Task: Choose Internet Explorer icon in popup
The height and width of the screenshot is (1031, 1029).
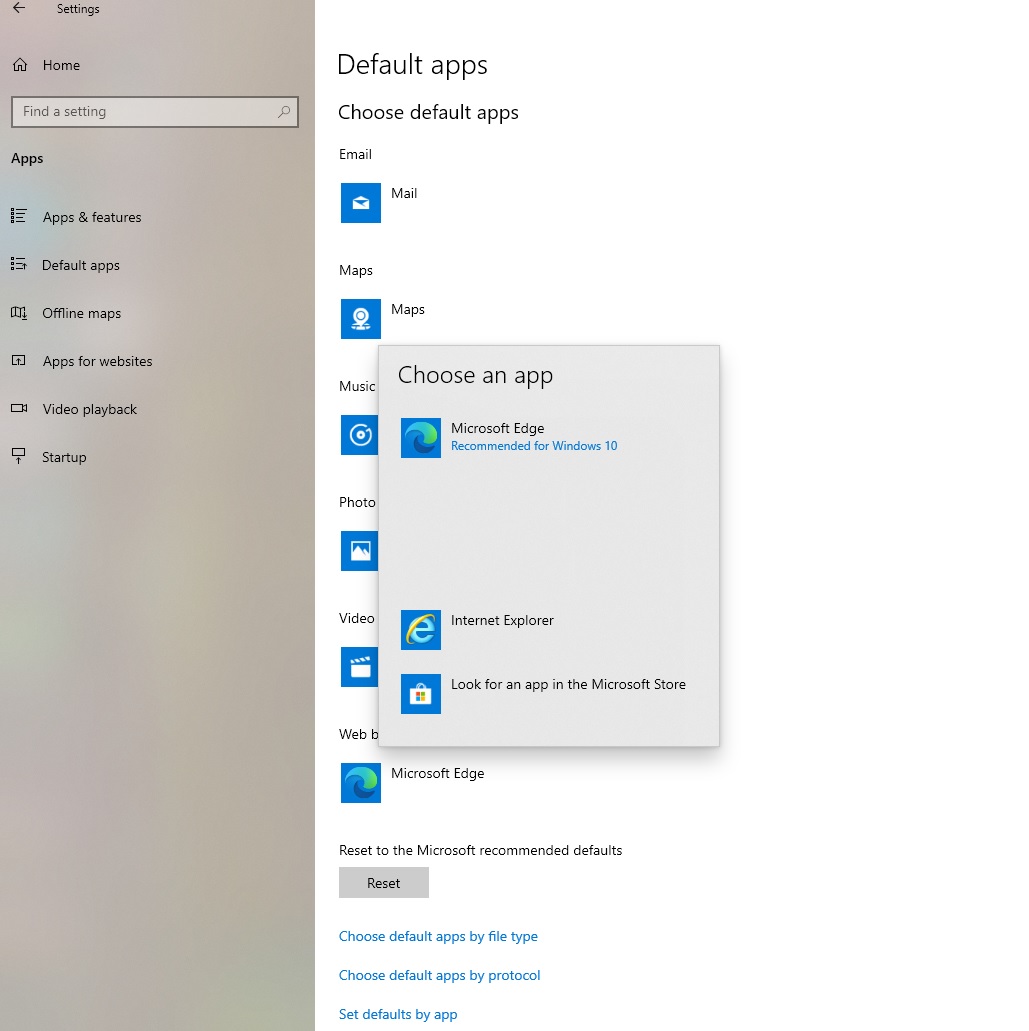Action: [421, 630]
